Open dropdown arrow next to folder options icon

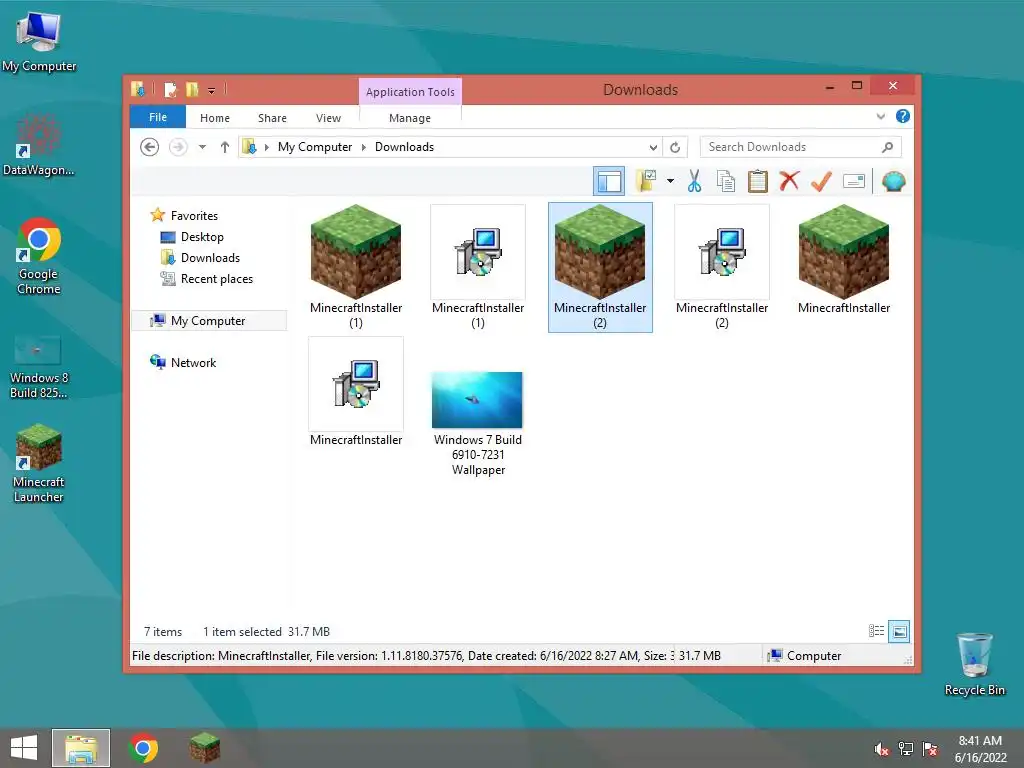pos(670,181)
